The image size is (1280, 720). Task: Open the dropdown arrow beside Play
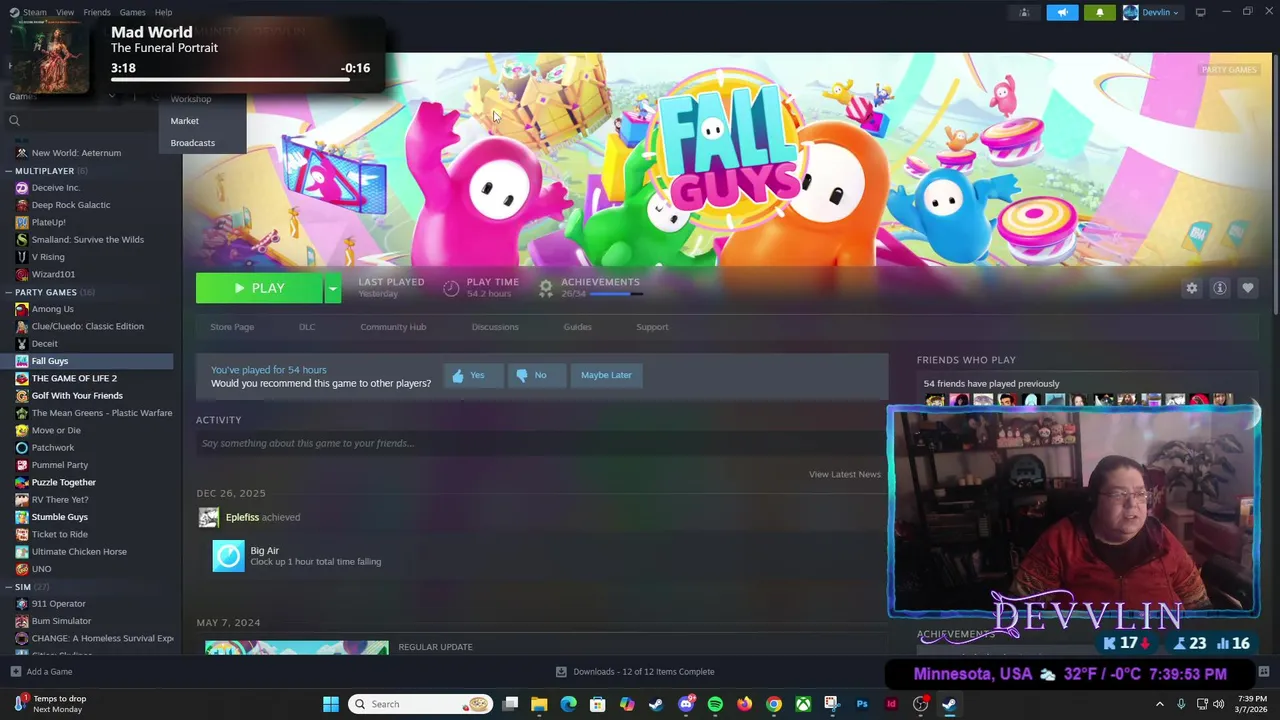(332, 288)
